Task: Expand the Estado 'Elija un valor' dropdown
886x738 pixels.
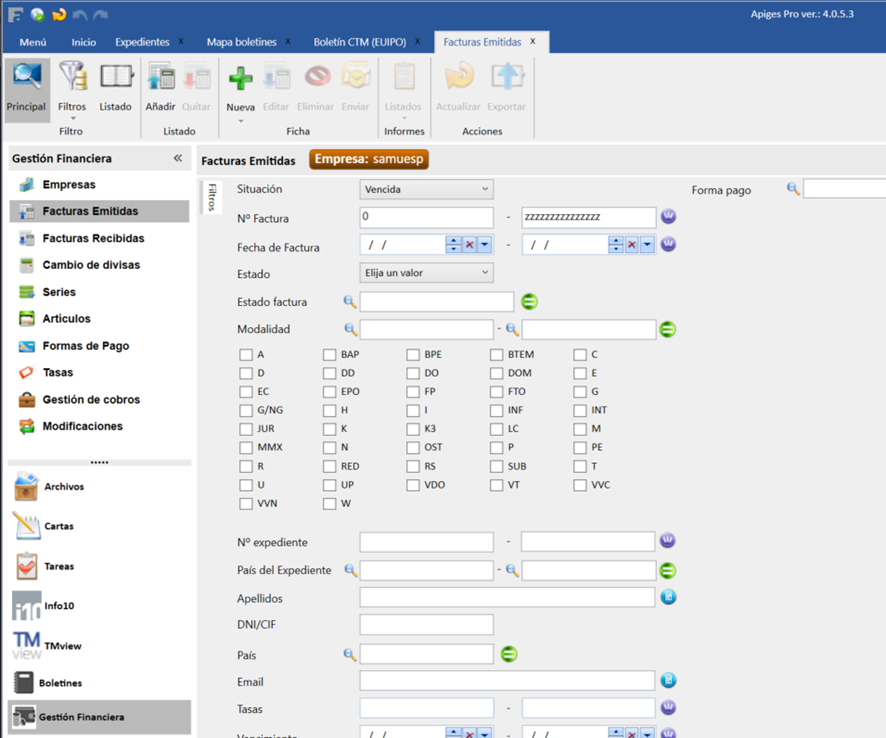Action: 426,273
